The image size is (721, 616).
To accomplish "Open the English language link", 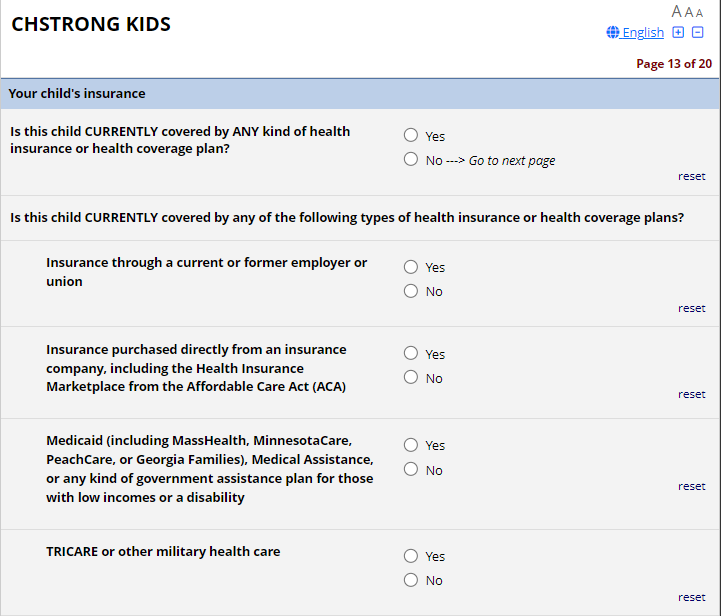I will click(x=643, y=33).
